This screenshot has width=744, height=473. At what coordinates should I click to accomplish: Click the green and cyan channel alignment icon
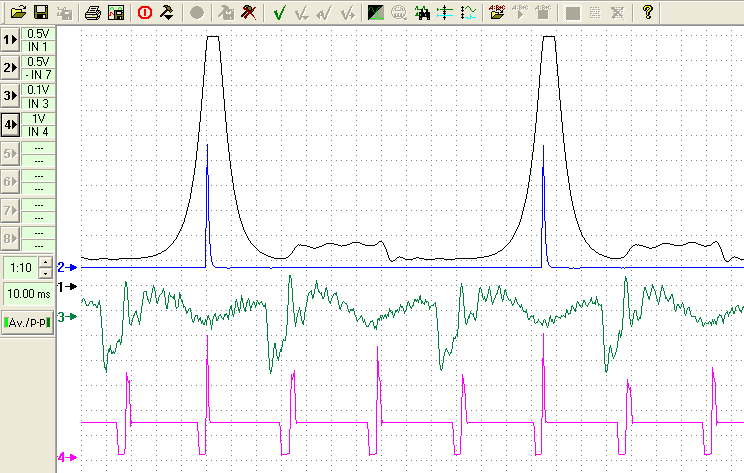[445, 12]
